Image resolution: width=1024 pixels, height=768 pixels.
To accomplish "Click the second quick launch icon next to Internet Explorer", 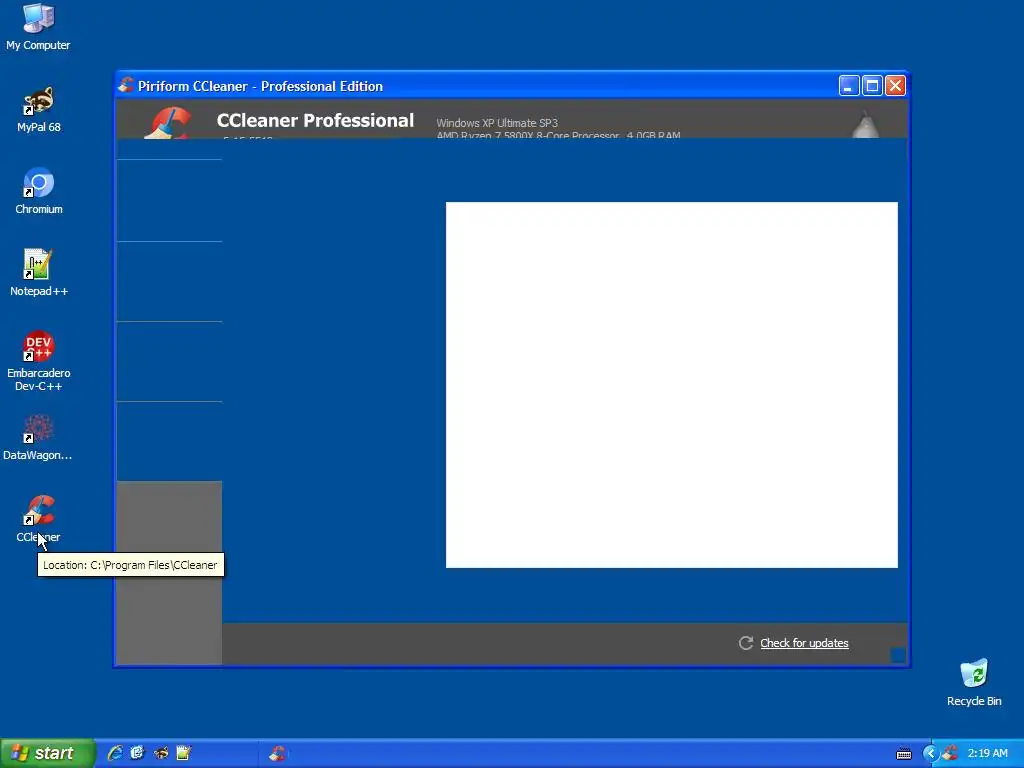I will click(x=137, y=753).
